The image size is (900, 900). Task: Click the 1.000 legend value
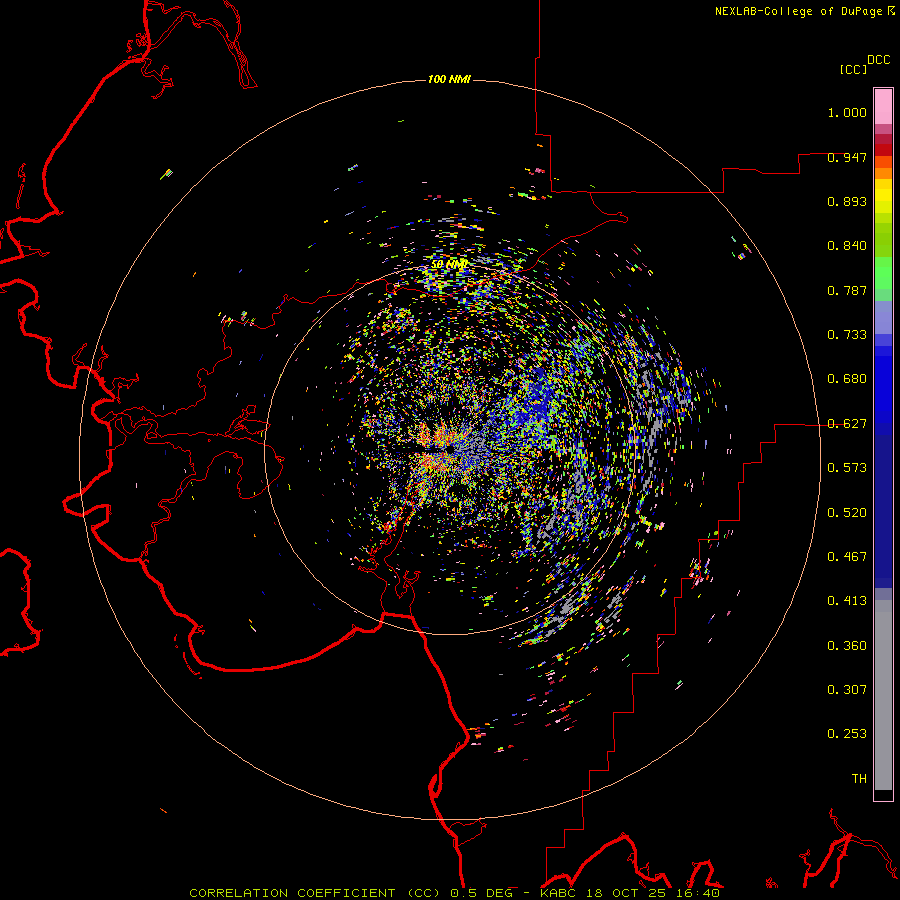847,112
